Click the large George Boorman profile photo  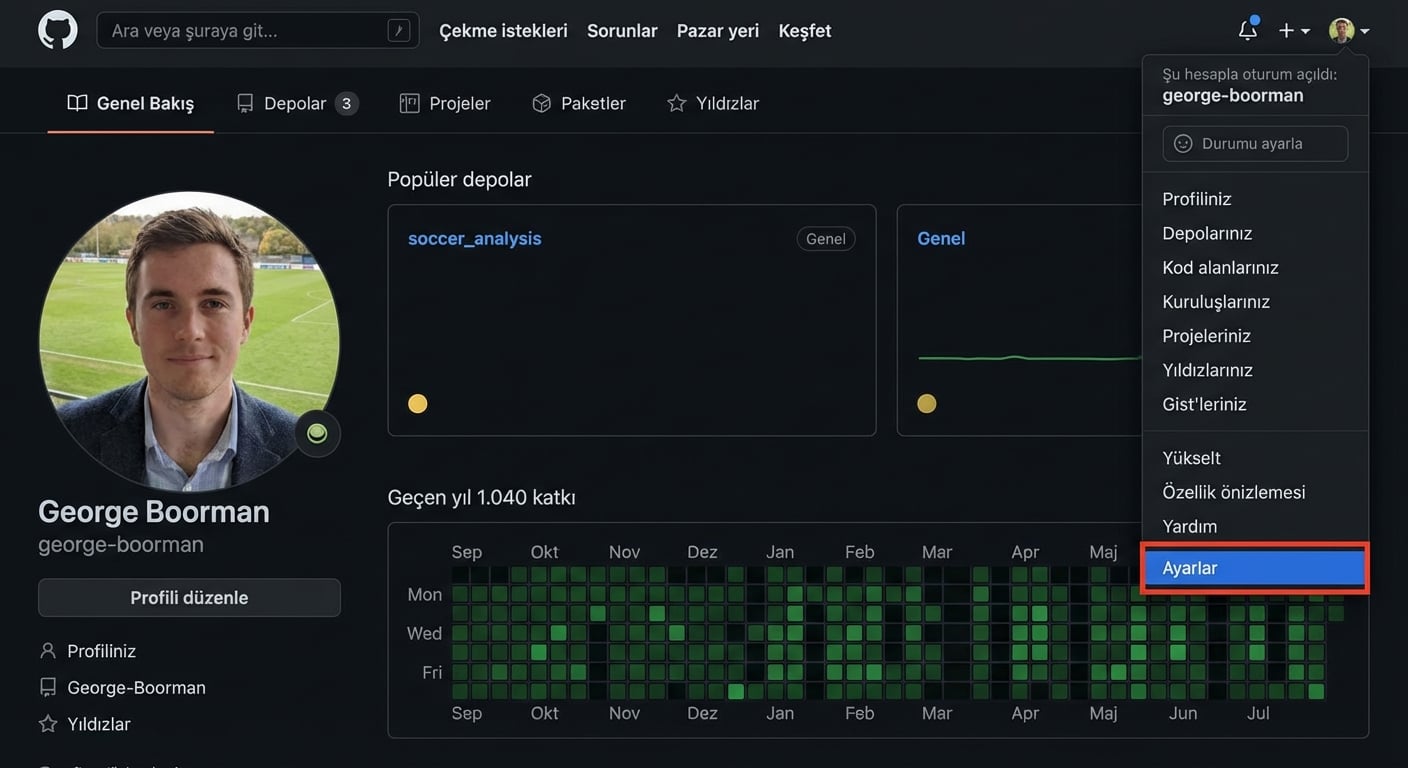189,341
